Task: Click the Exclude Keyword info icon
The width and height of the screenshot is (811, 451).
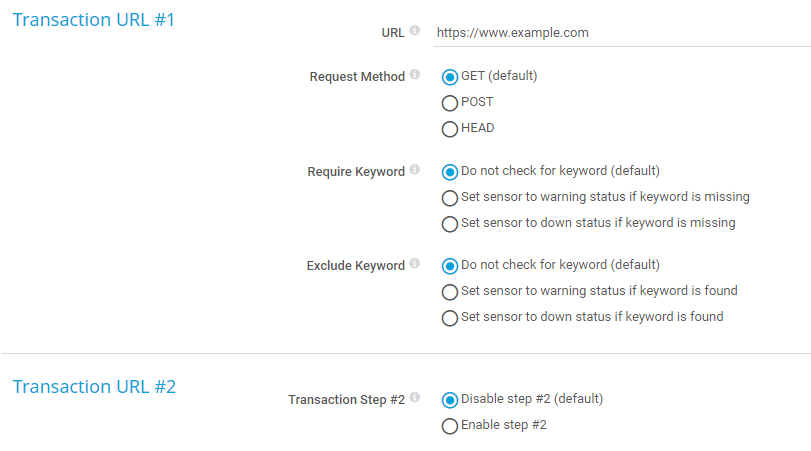Action: 415,265
